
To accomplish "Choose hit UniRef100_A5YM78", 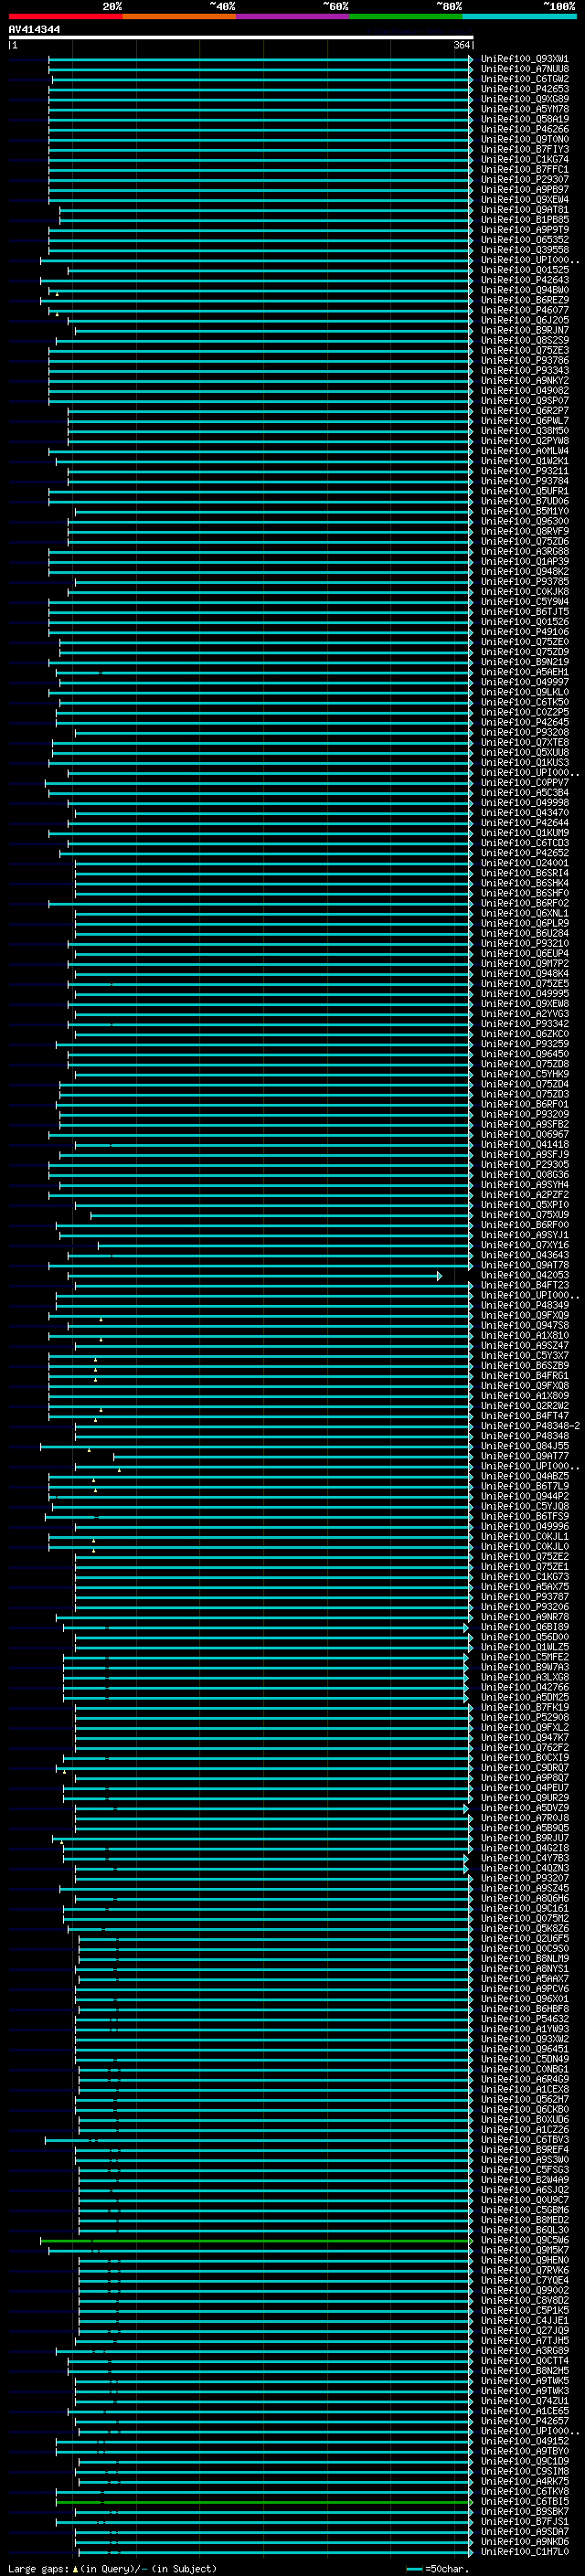I will [525, 109].
